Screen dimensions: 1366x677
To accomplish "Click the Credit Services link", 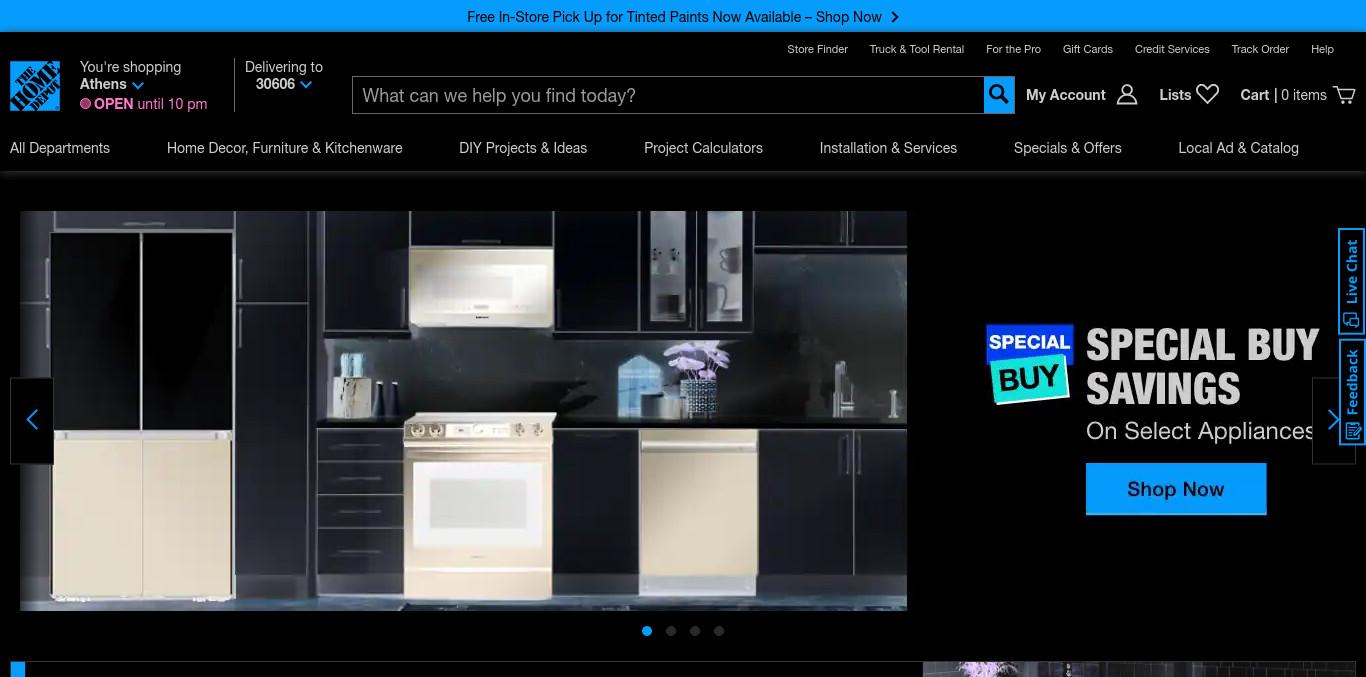I will point(1172,49).
